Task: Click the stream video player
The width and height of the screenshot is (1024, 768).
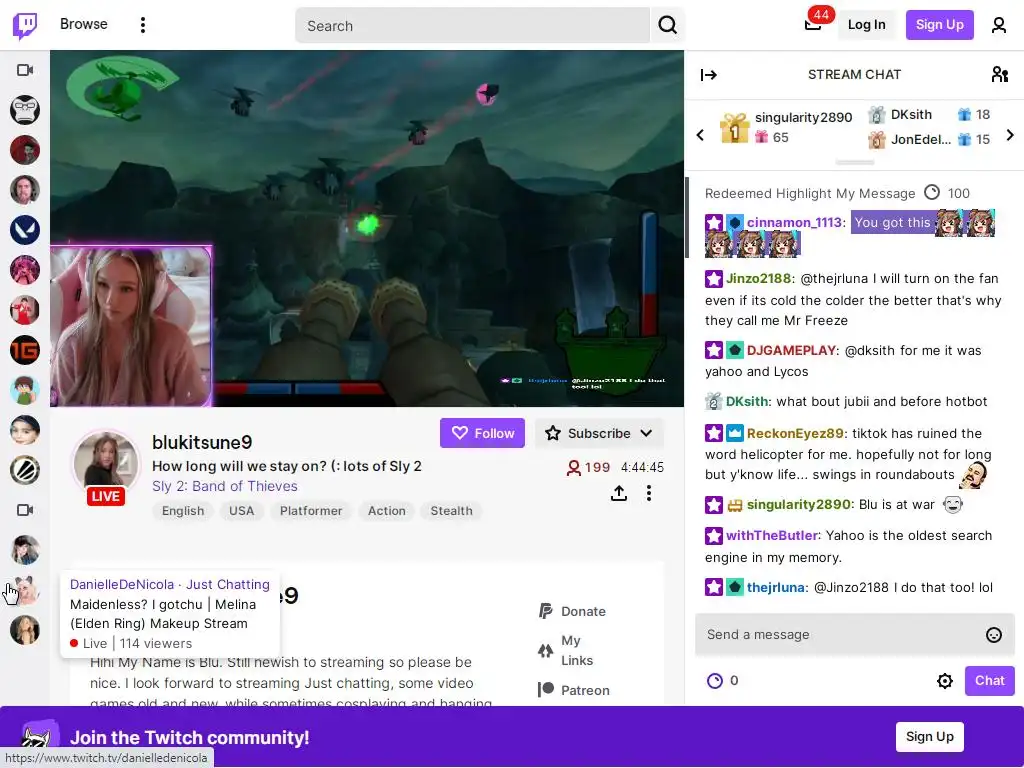Action: tap(367, 229)
